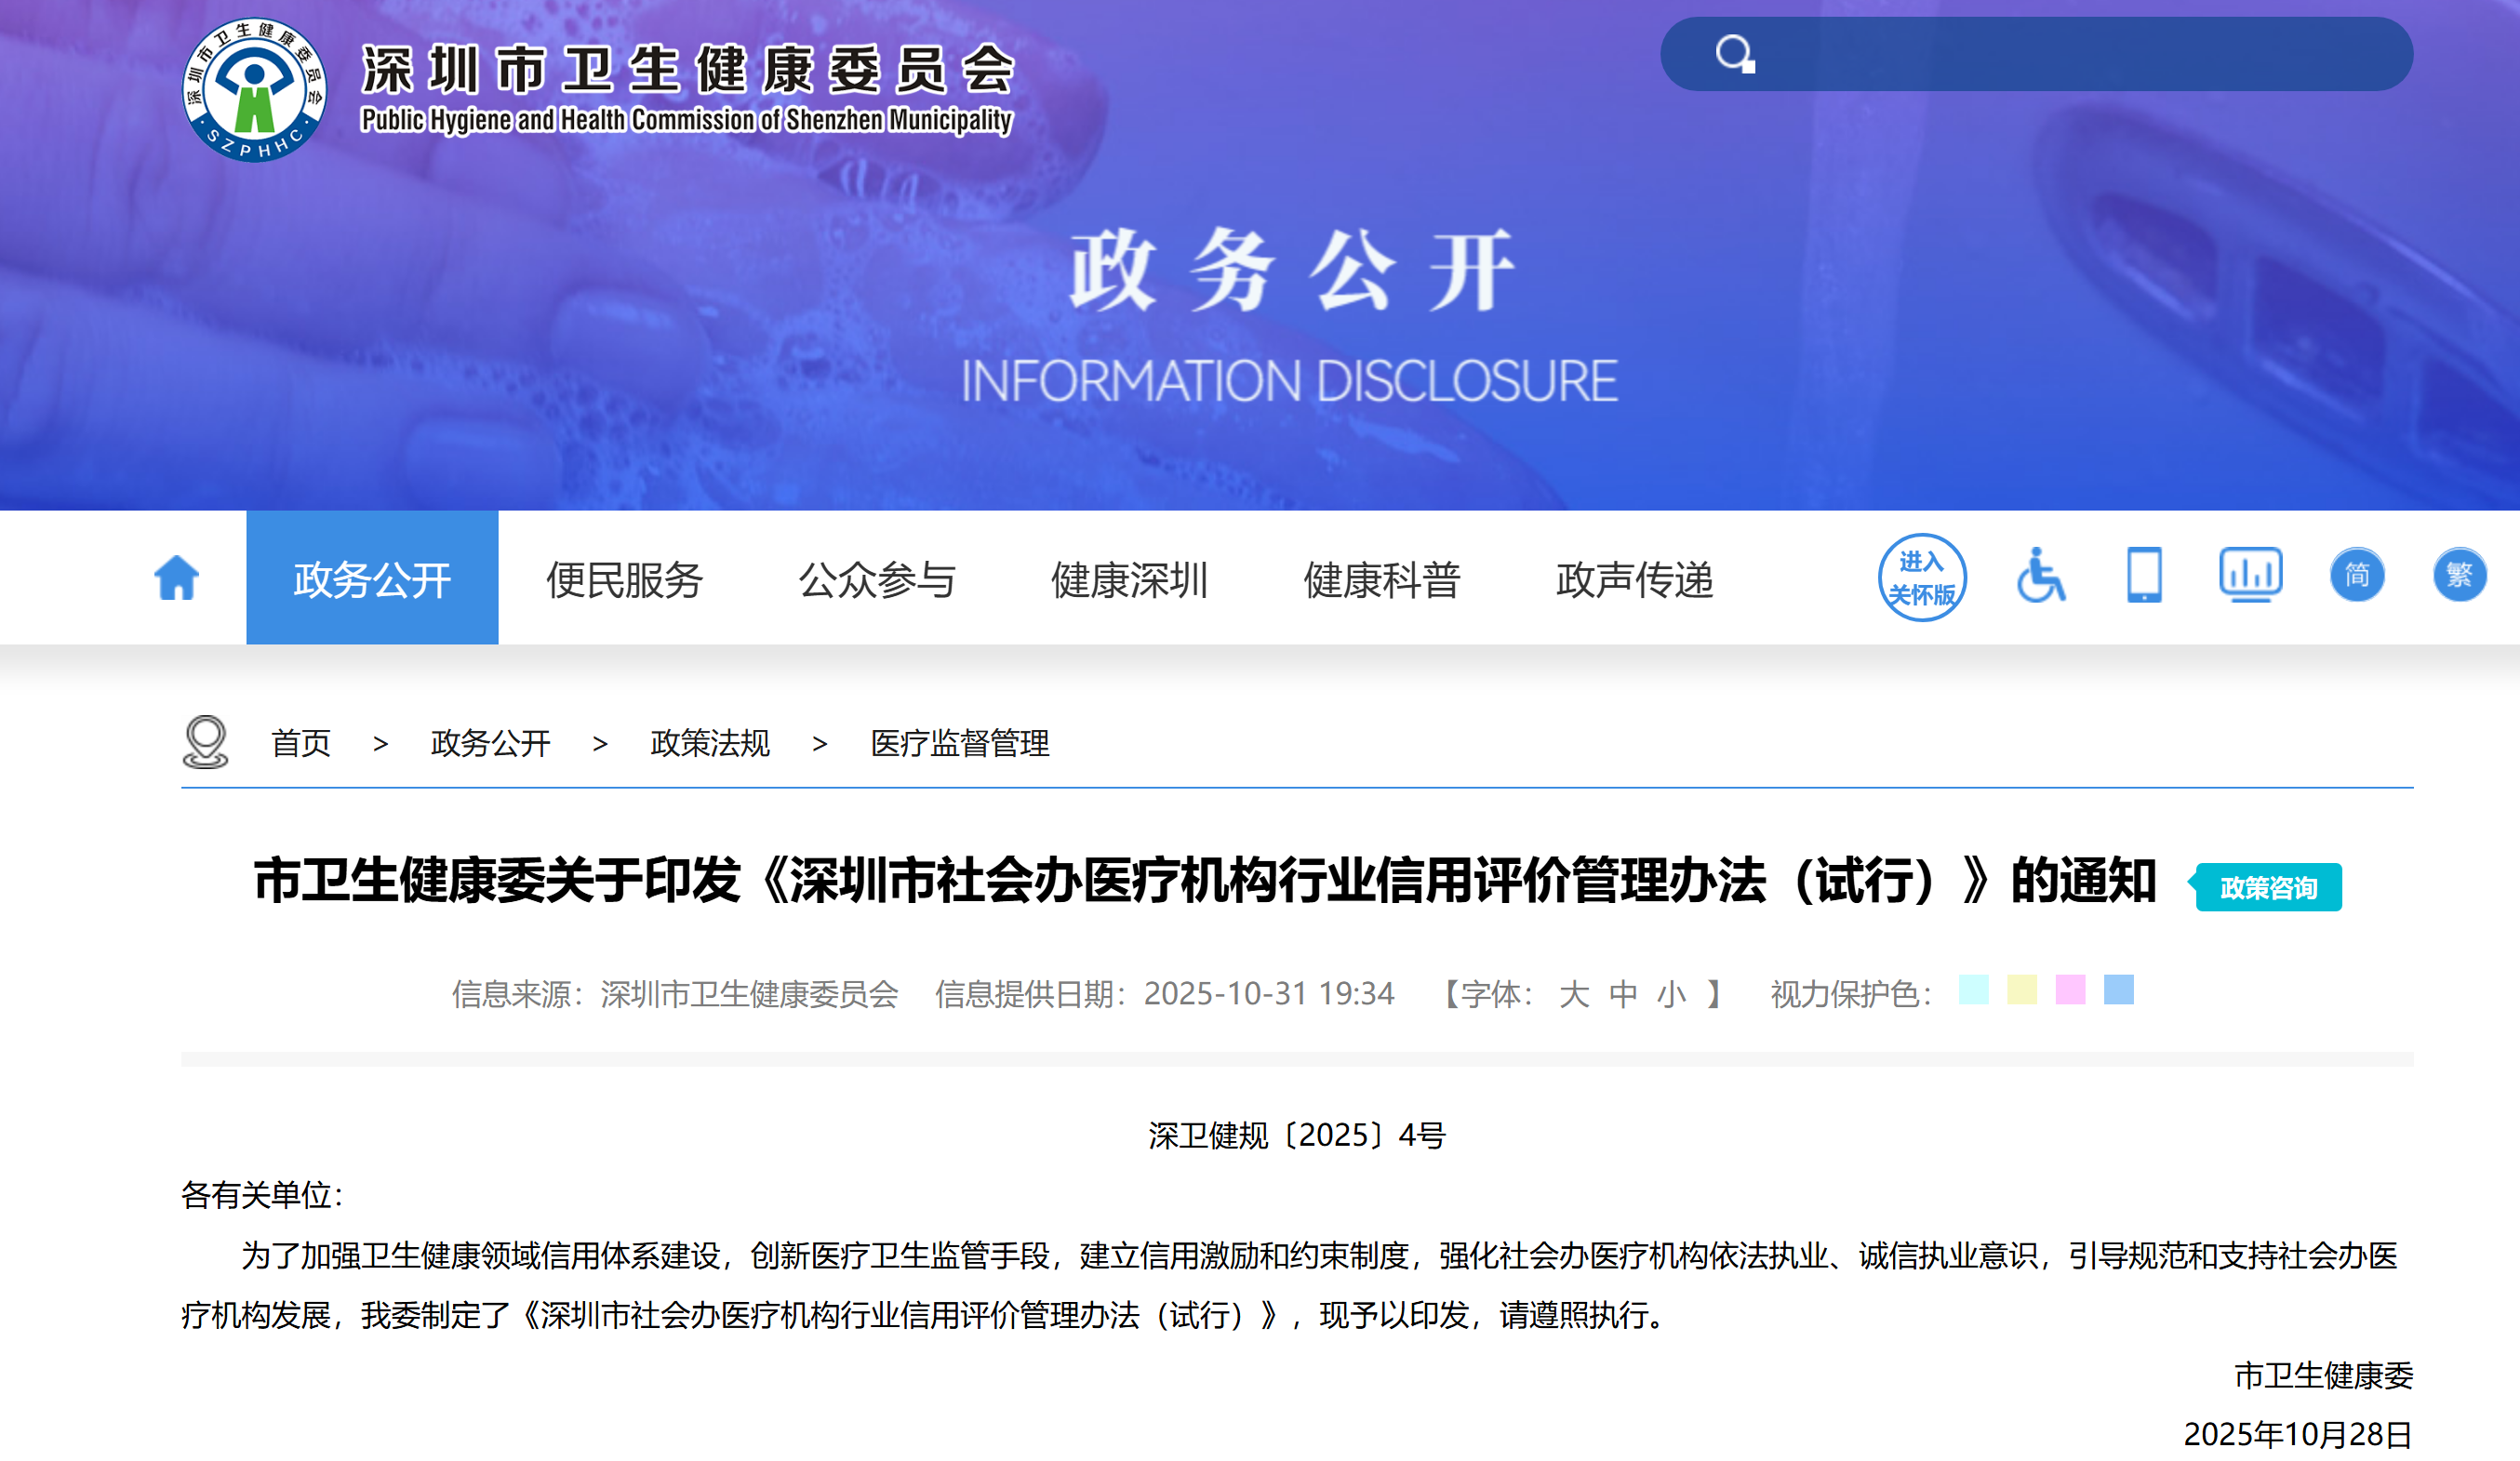
Task: Click the 信息来源 source text
Action: click(675, 994)
